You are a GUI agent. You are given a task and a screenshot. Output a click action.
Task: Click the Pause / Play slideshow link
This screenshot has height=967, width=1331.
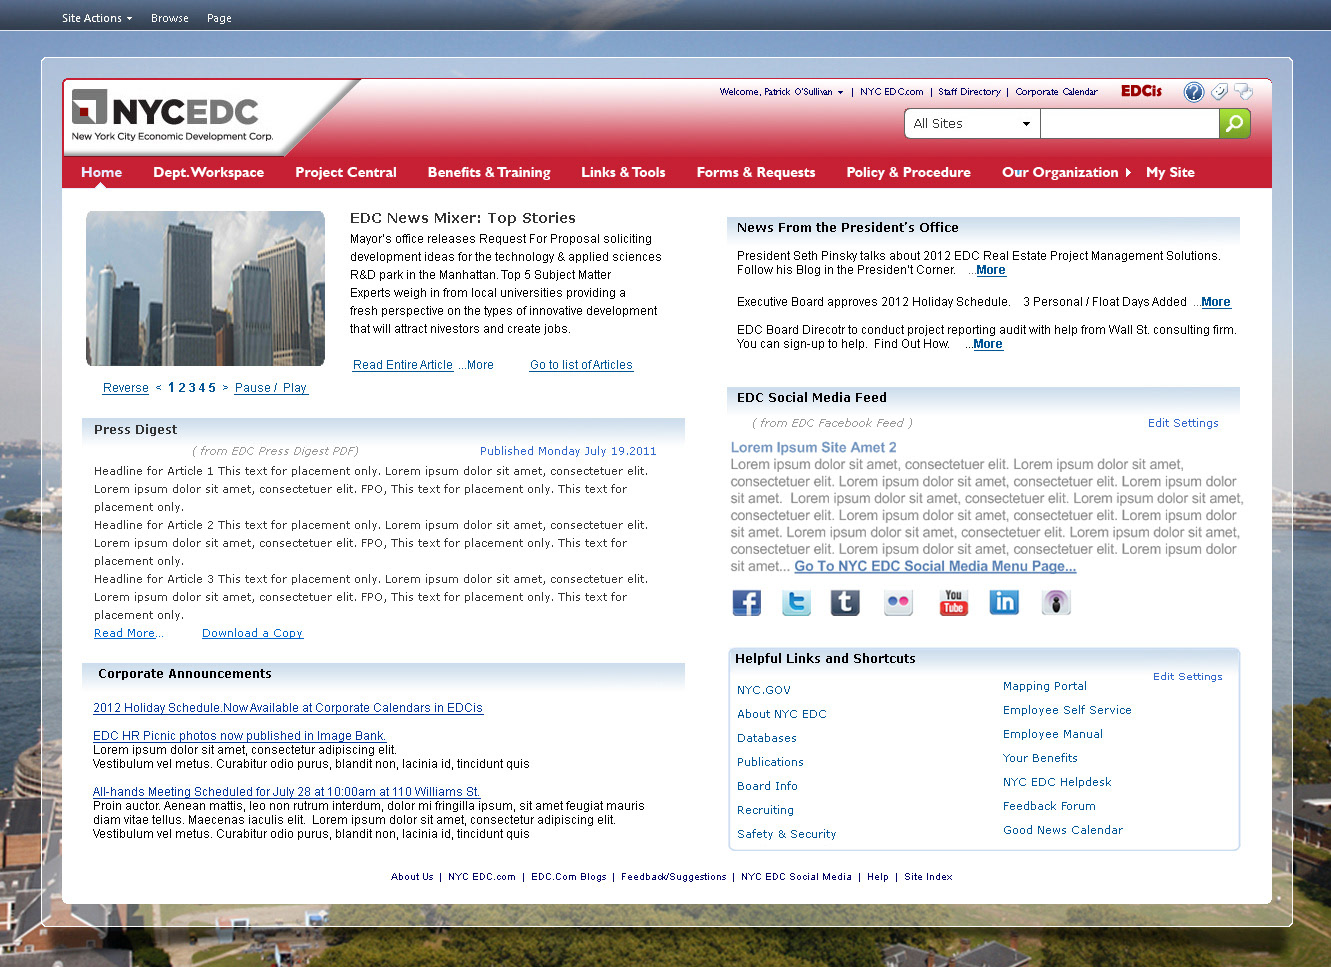pyautogui.click(x=271, y=388)
